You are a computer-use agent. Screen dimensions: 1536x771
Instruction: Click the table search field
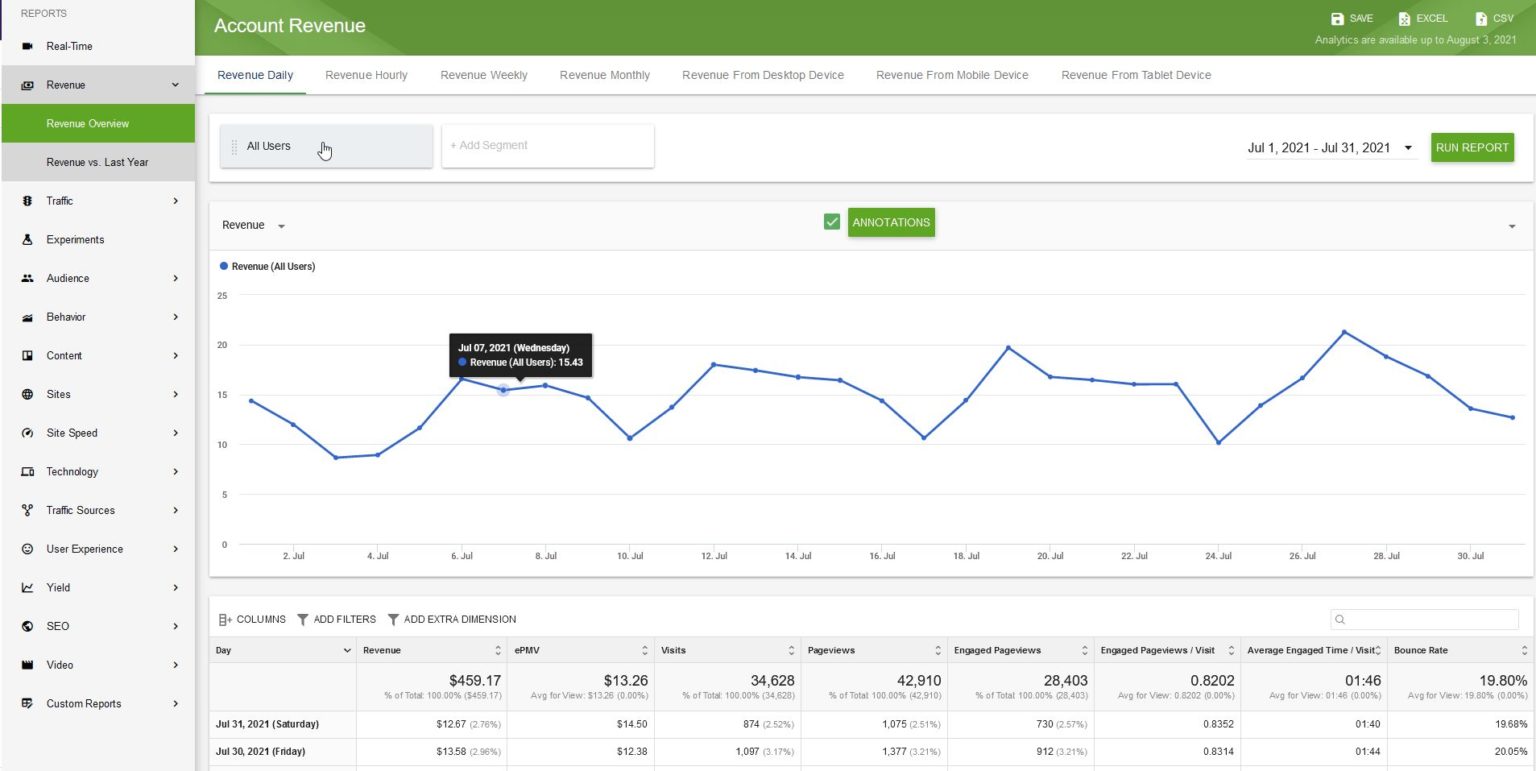[x=1424, y=619]
